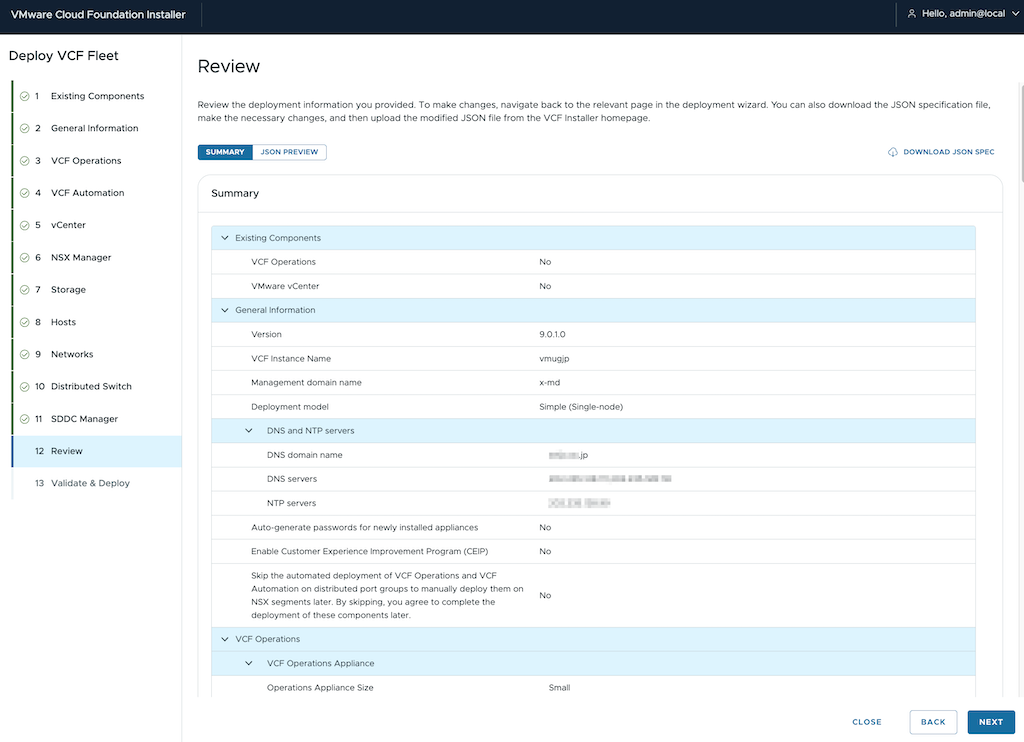Click the checkmark icon for Existing Components step
Viewport: 1024px width, 742px height.
click(25, 96)
